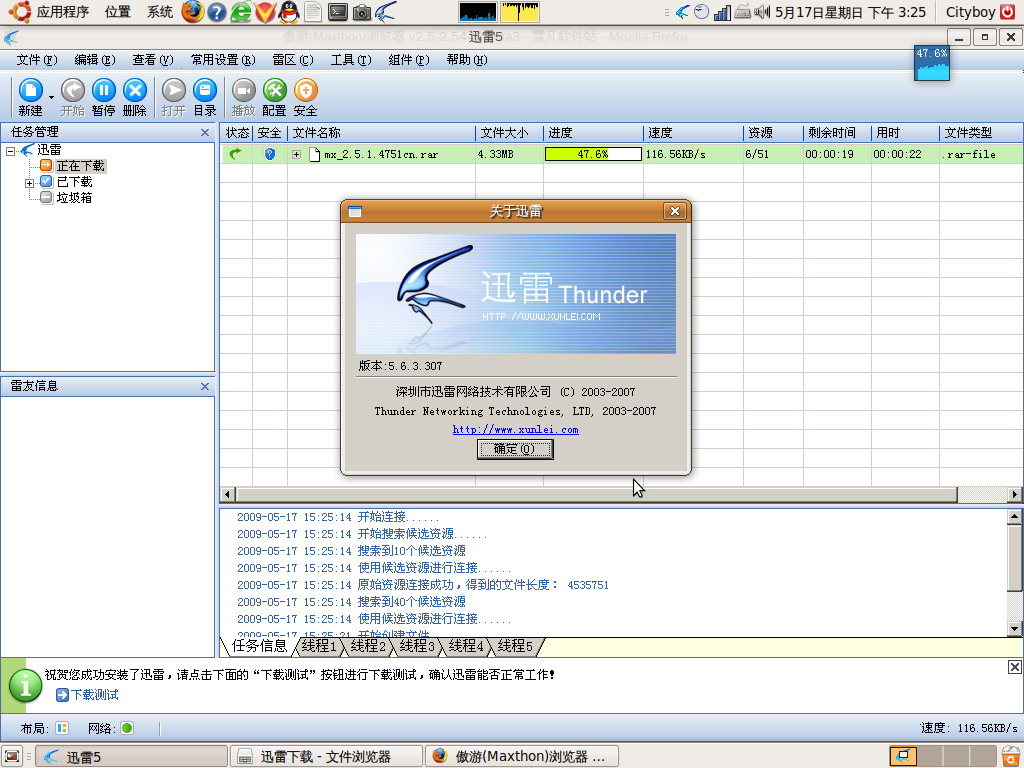Switch to the 线程5 tab
Viewport: 1024px width, 768px height.
[x=515, y=647]
